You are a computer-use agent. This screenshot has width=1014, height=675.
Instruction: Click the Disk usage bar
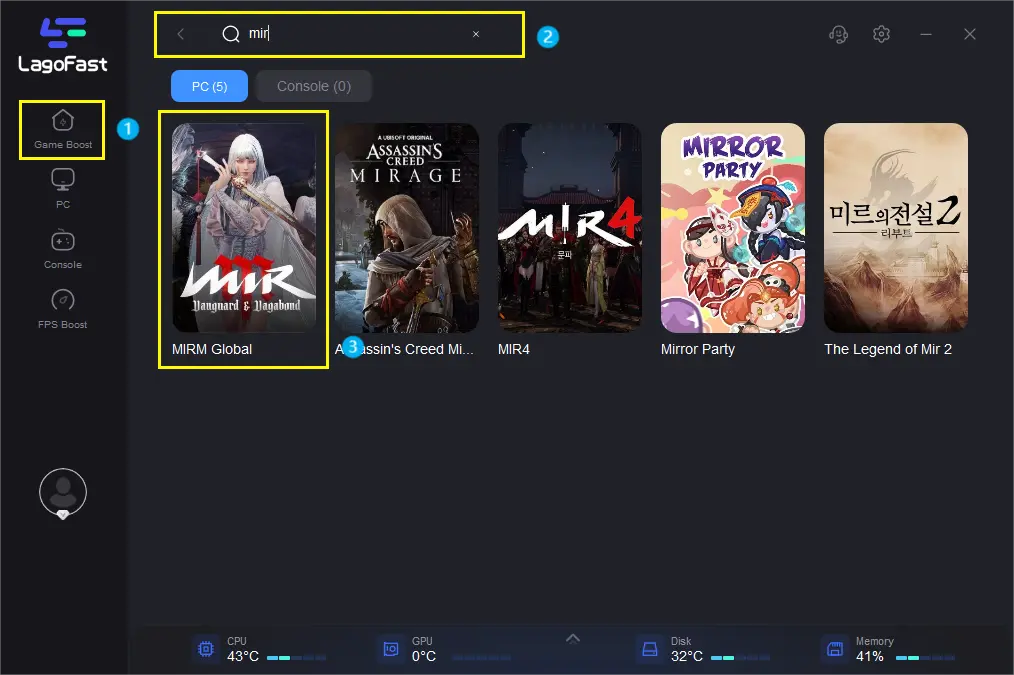(740, 658)
